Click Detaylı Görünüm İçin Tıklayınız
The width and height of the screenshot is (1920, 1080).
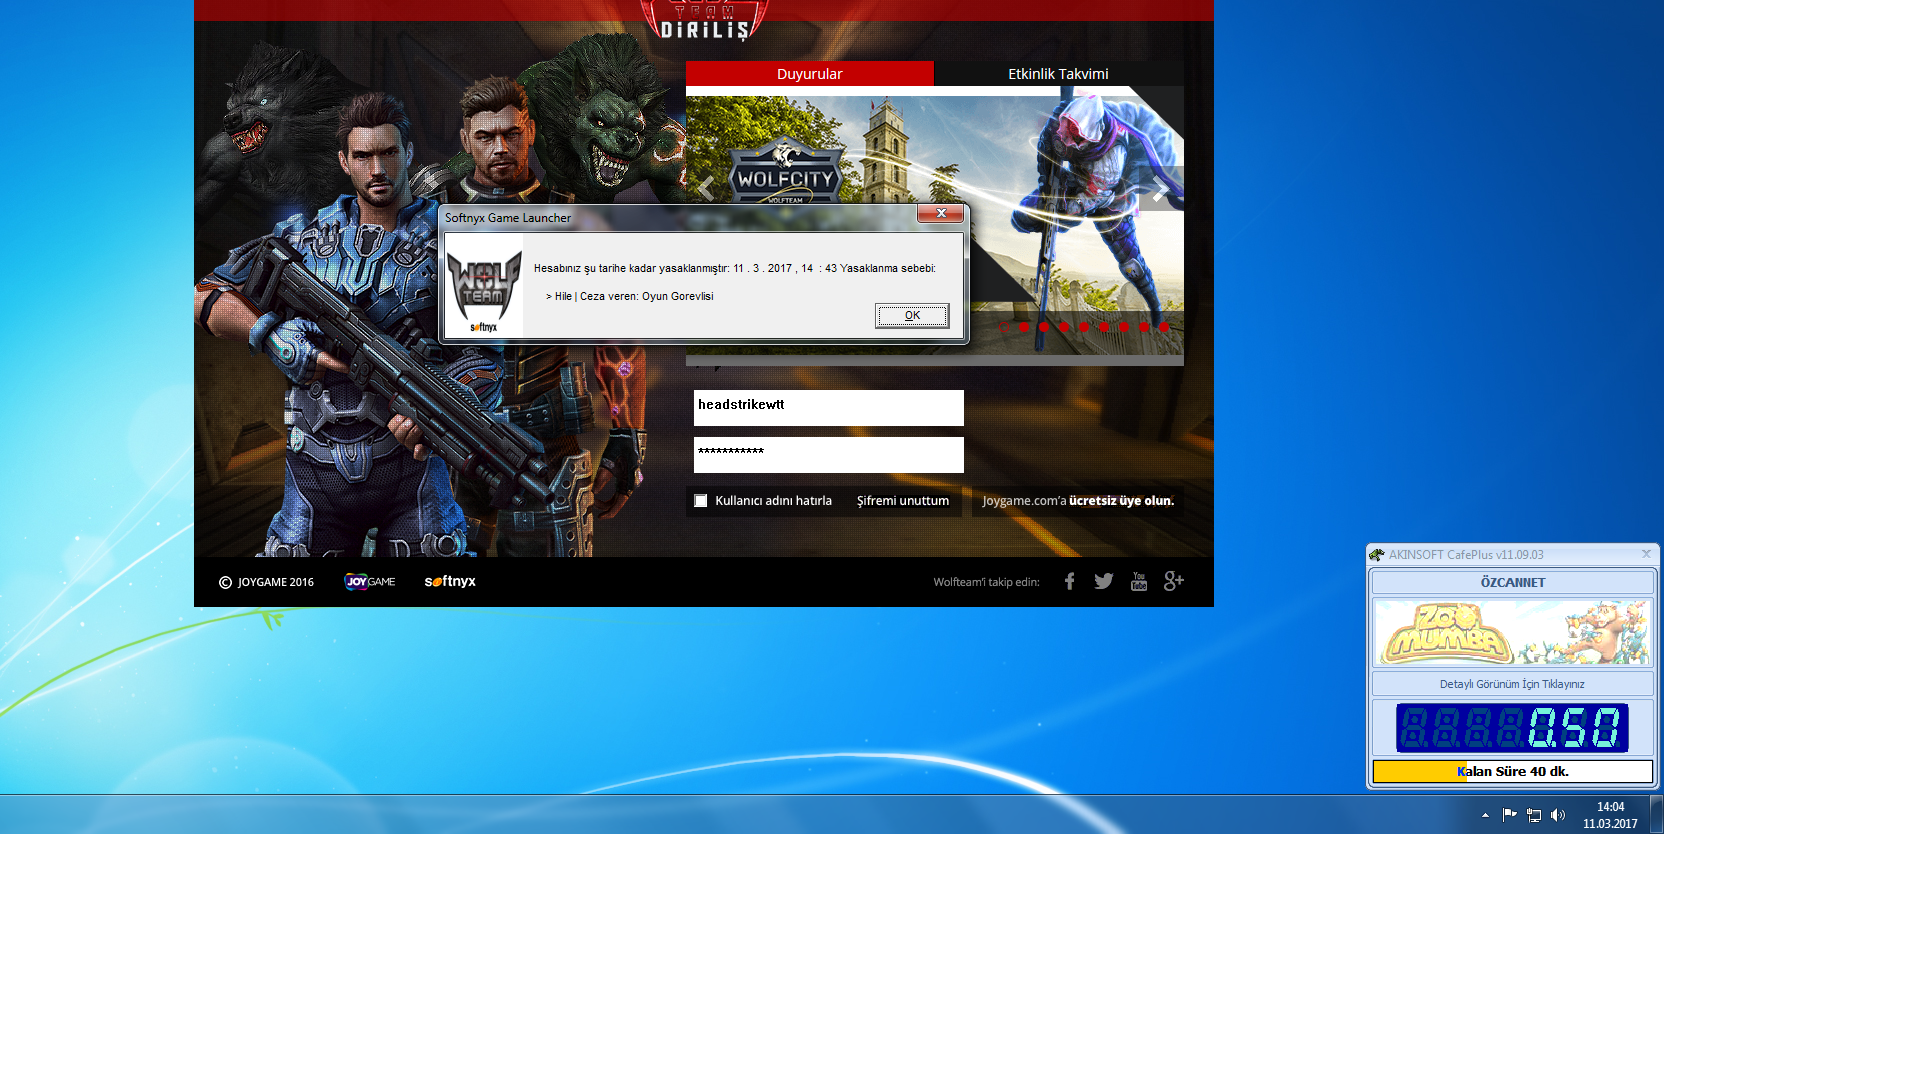(1512, 684)
